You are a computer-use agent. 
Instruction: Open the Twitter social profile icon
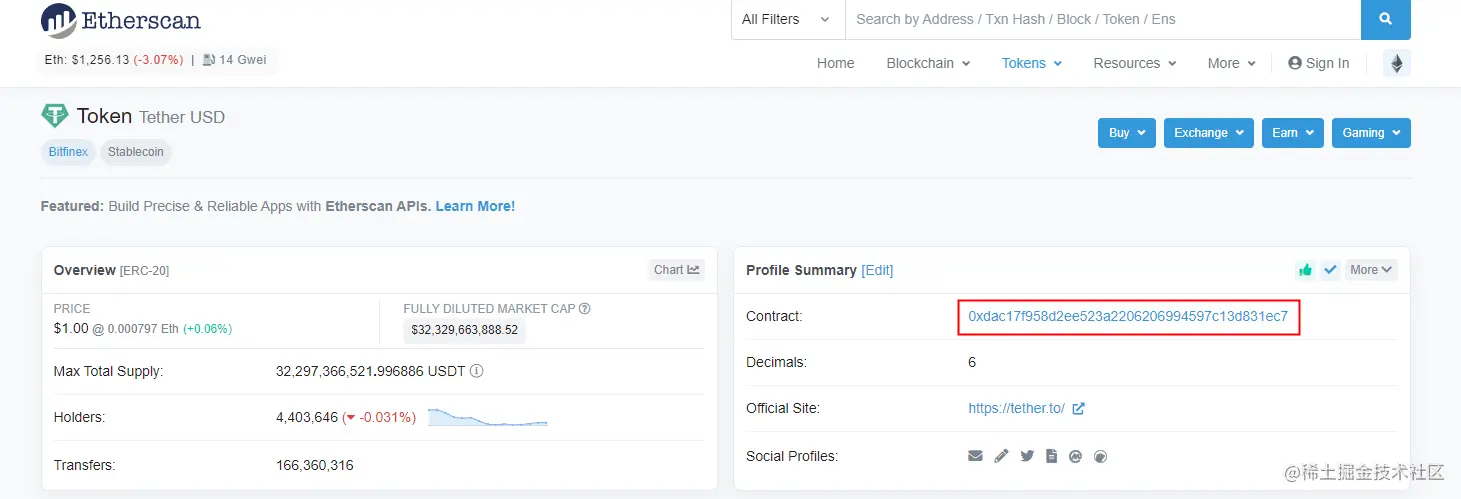(x=1027, y=456)
